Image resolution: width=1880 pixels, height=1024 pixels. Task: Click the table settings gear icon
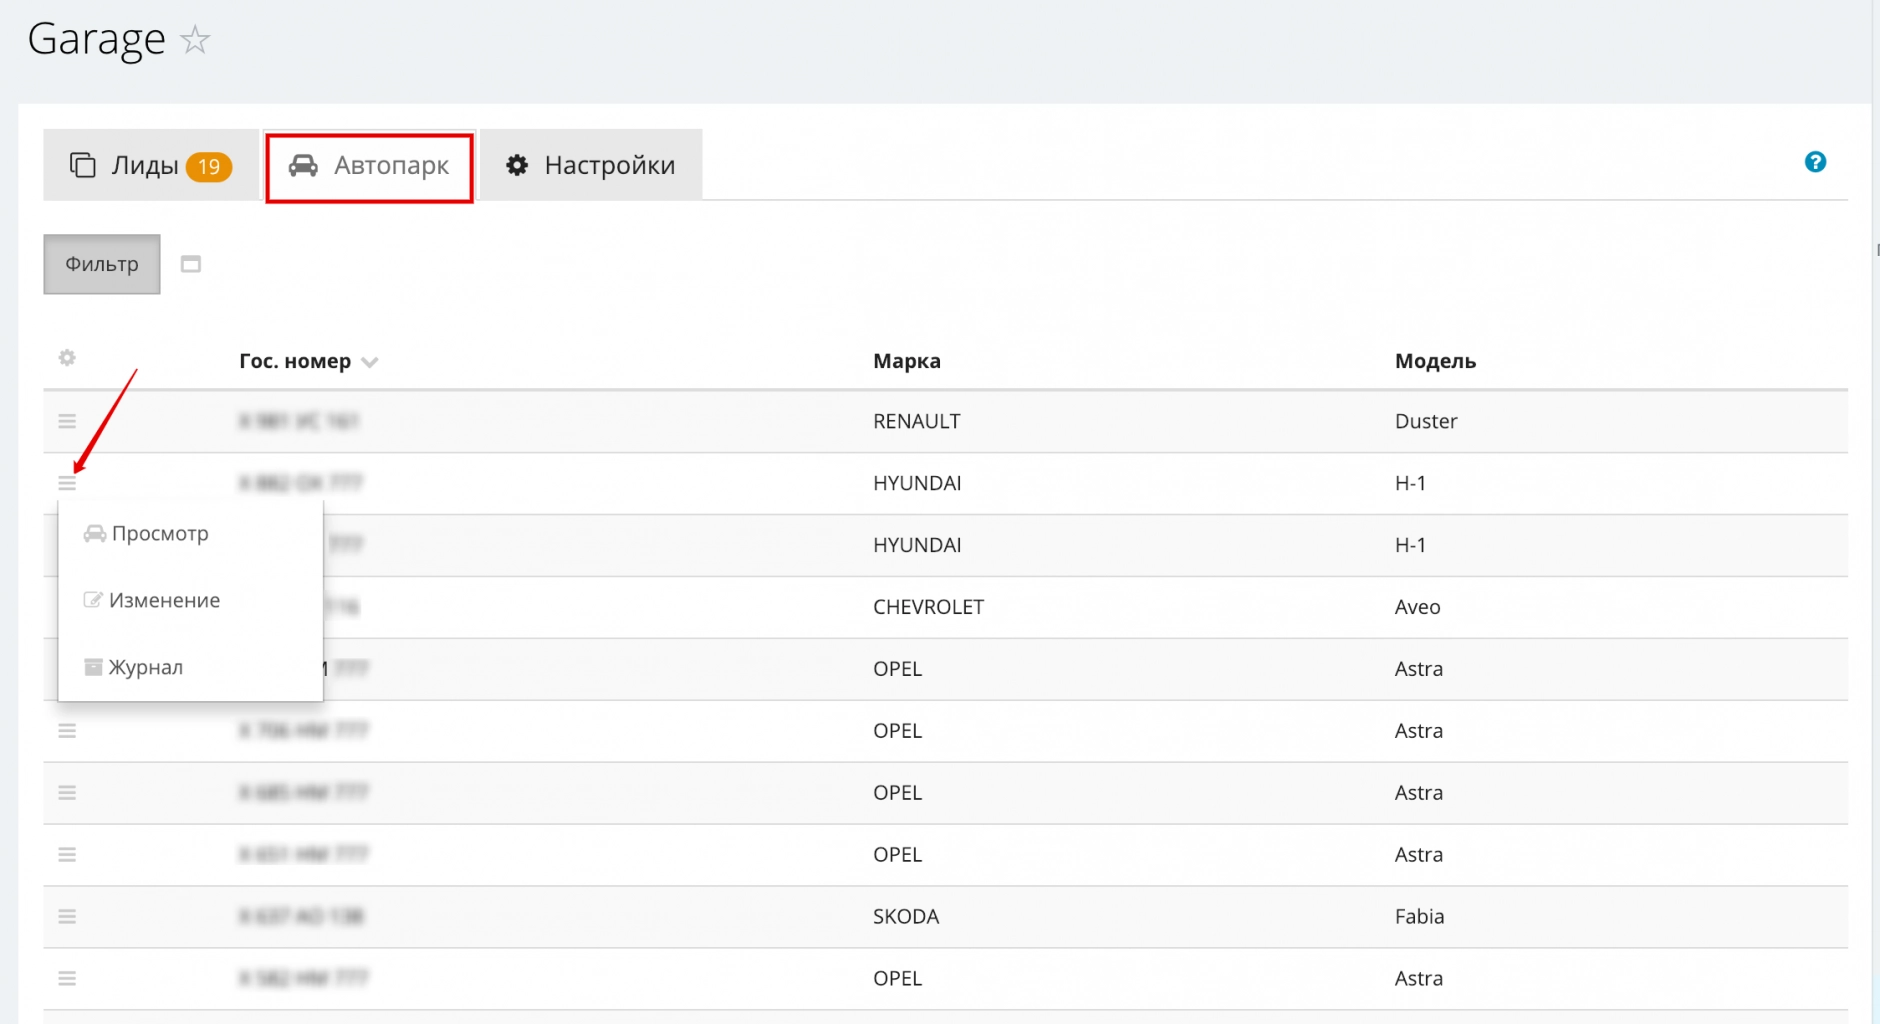[67, 358]
